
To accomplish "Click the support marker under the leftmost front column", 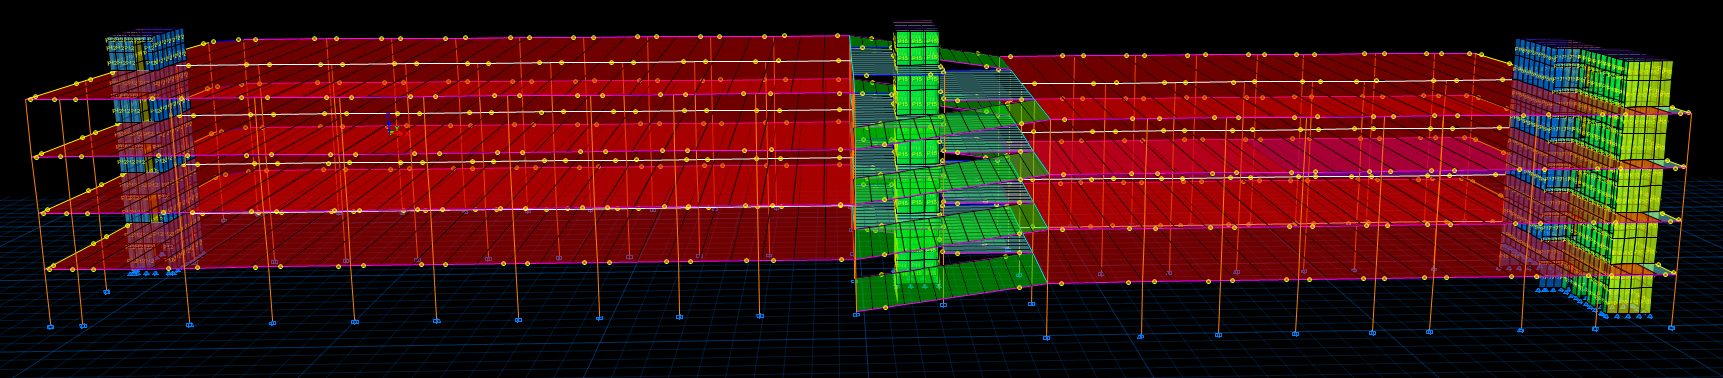I will [50, 326].
